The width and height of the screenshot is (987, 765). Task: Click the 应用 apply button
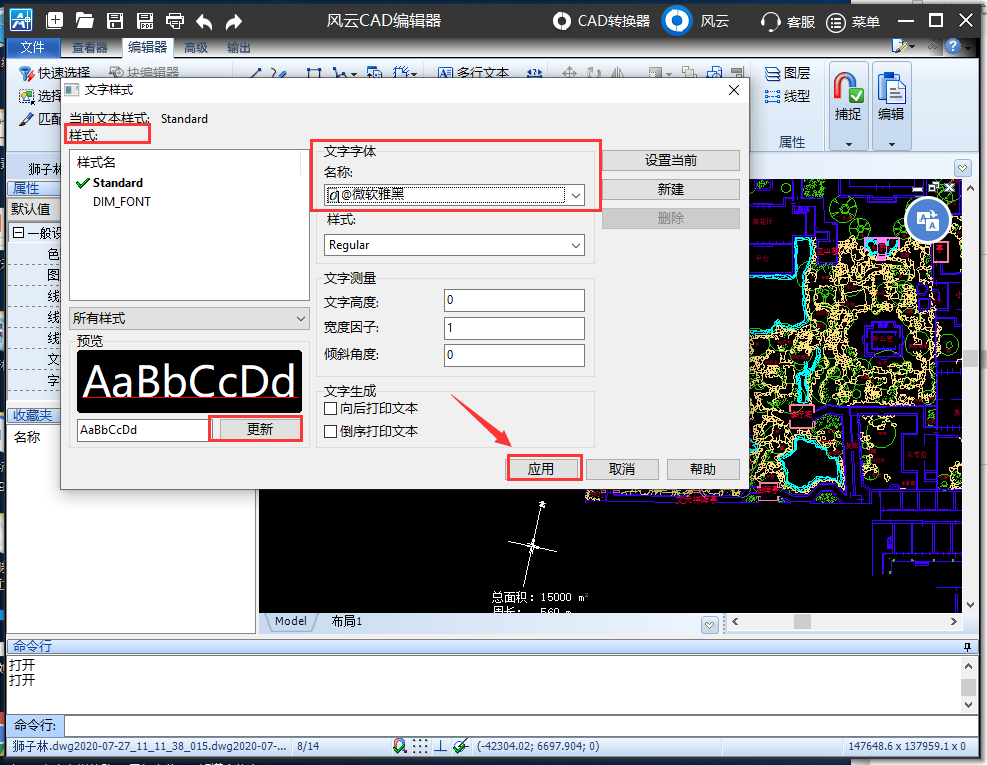click(541, 469)
